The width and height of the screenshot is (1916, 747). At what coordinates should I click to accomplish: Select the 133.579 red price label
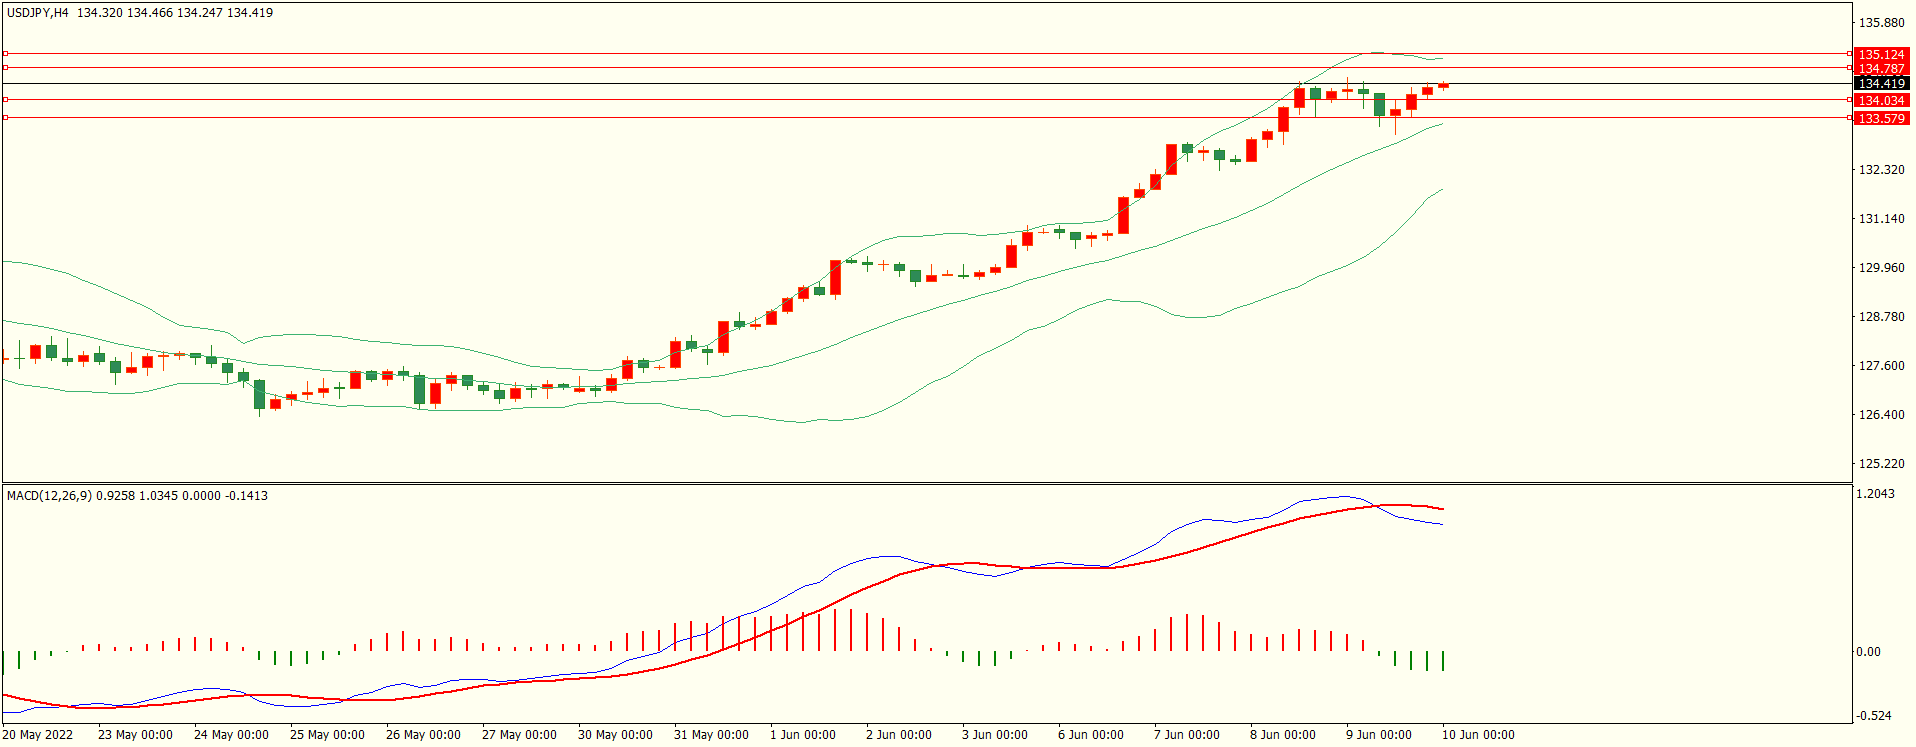point(1881,119)
